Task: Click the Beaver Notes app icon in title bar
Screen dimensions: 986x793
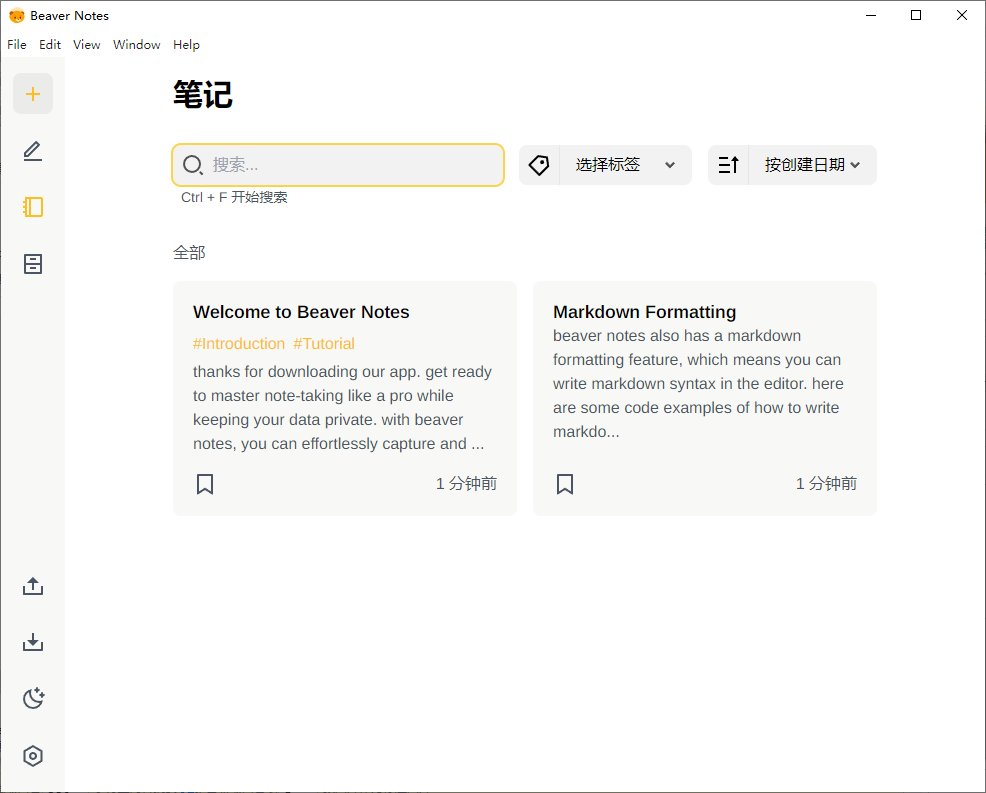Action: point(17,16)
